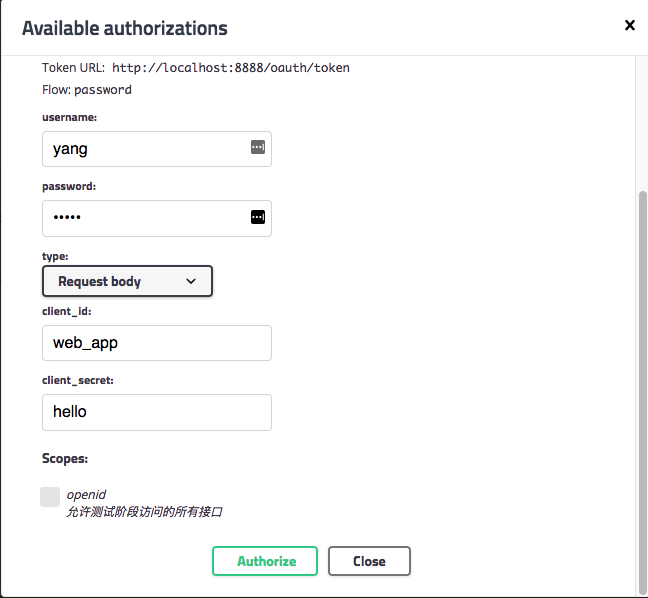The height and width of the screenshot is (598, 648).
Task: Click the openid scope name label
Action: point(86,494)
